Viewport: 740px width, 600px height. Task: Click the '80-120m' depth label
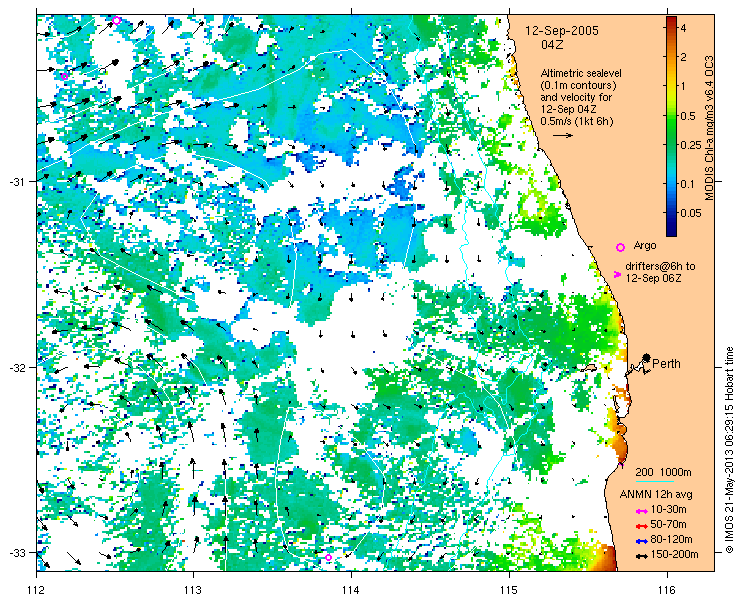[x=671, y=540]
